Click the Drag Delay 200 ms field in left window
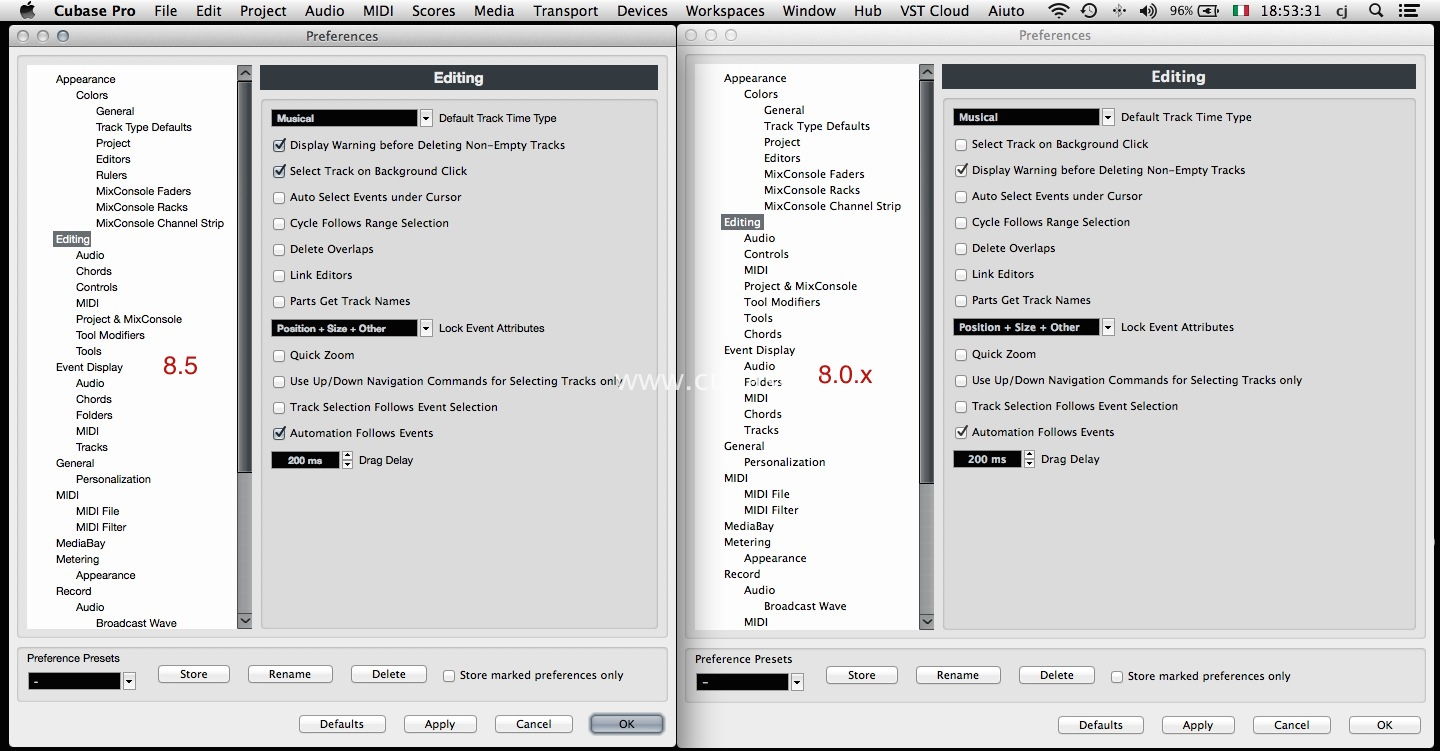 point(305,460)
